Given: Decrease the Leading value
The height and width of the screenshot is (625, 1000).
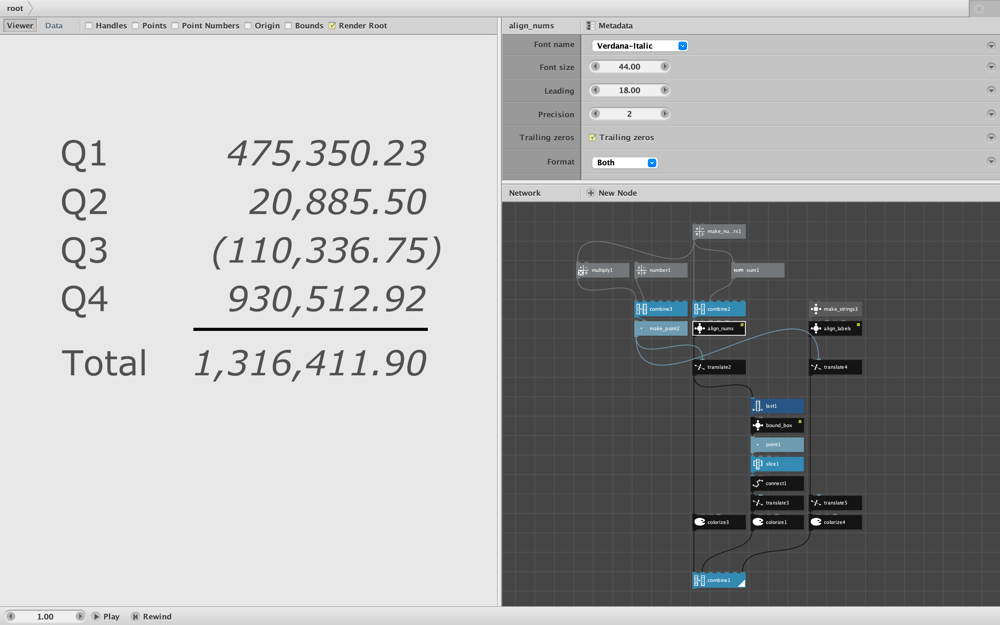Looking at the screenshot, I should (596, 90).
